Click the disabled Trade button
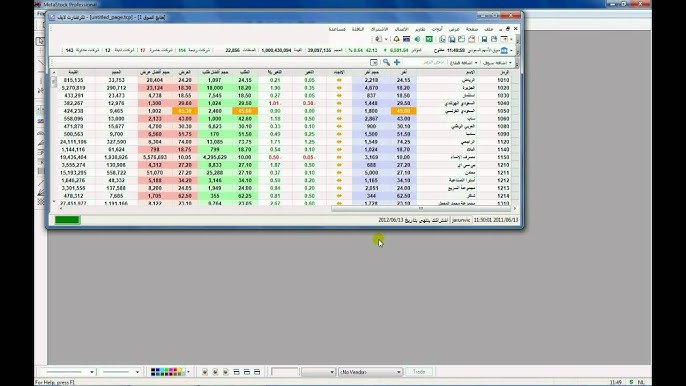 [419, 372]
